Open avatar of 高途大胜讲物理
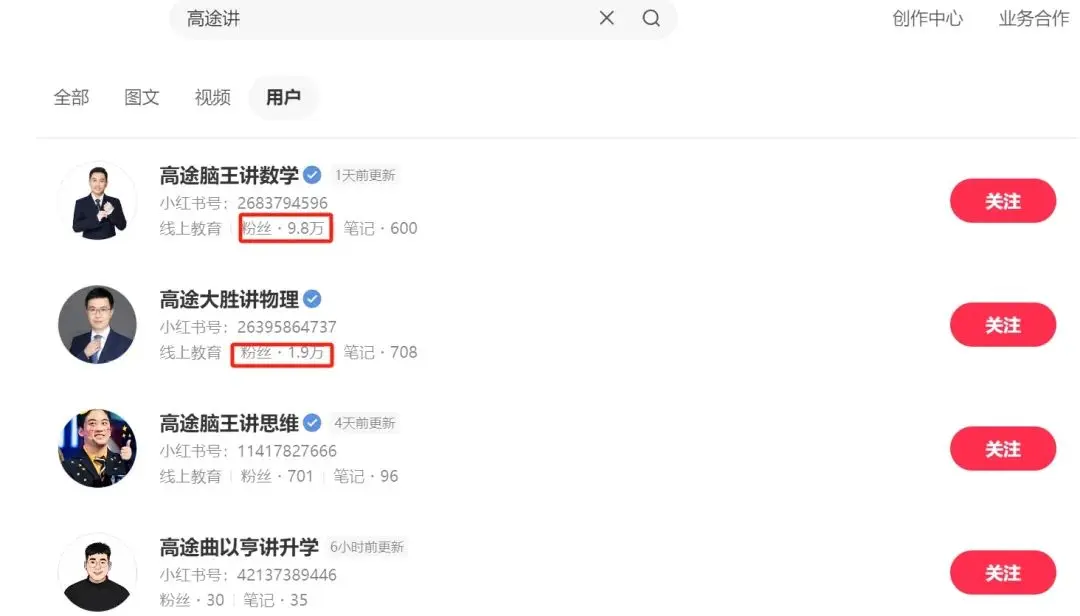 click(x=97, y=325)
